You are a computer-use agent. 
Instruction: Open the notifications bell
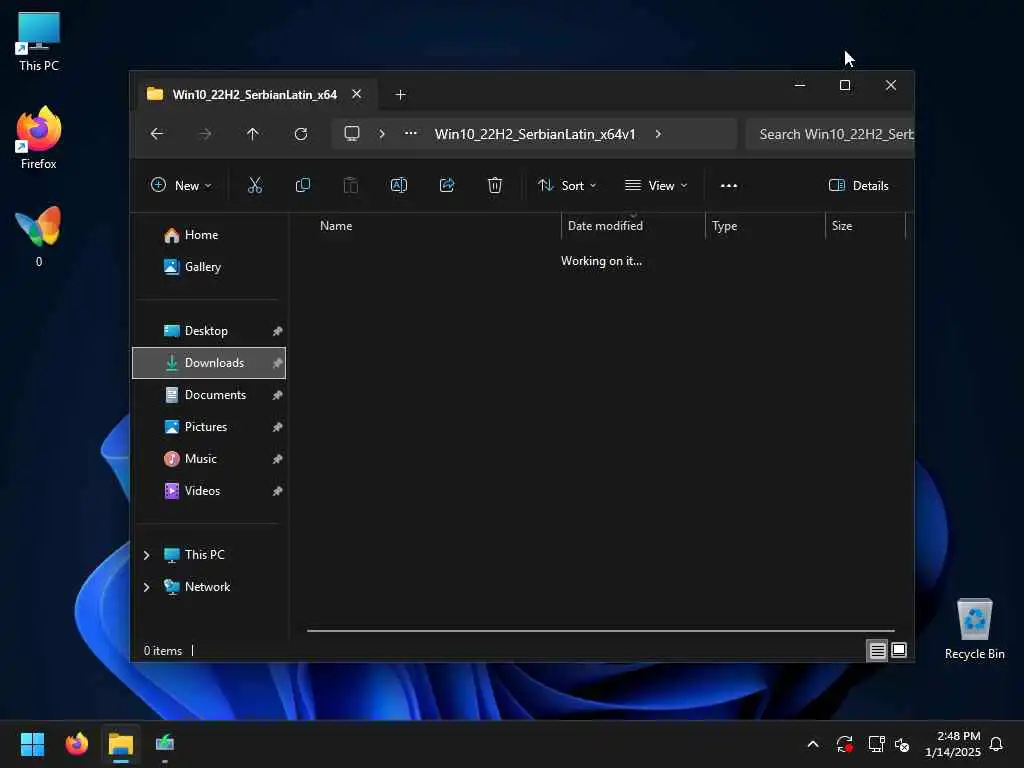click(x=996, y=744)
